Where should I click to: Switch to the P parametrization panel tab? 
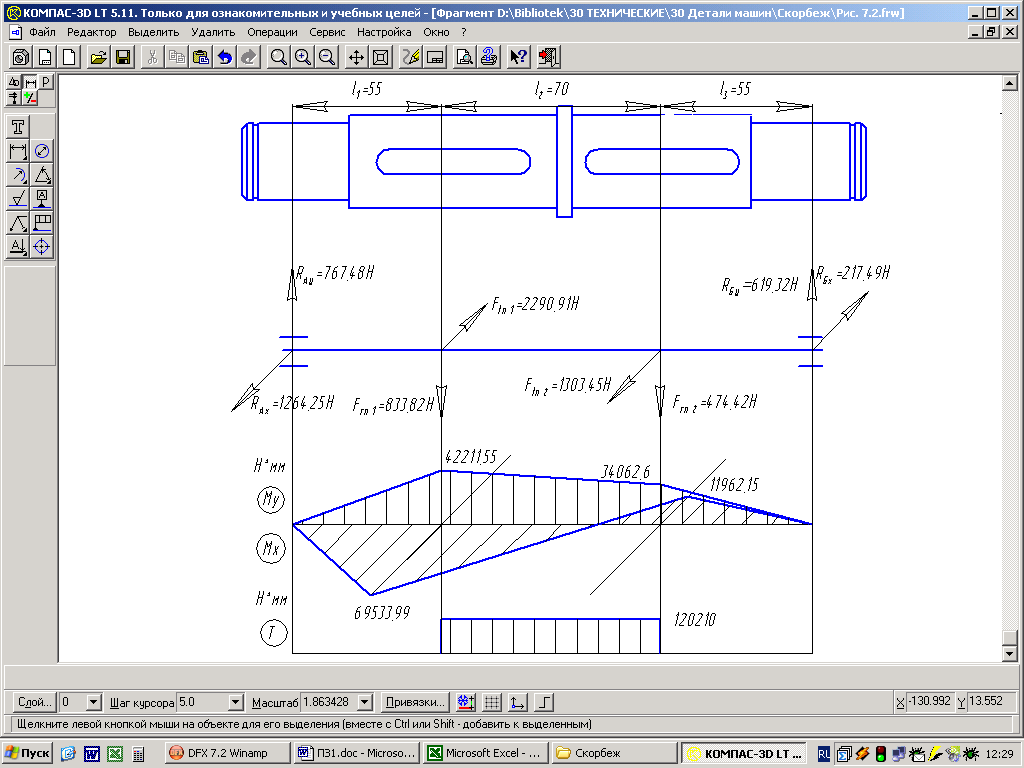click(46, 82)
